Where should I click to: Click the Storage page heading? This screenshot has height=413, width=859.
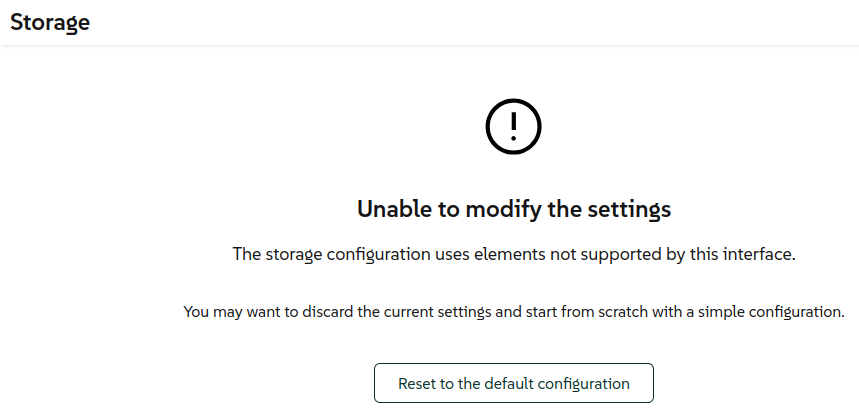50,22
